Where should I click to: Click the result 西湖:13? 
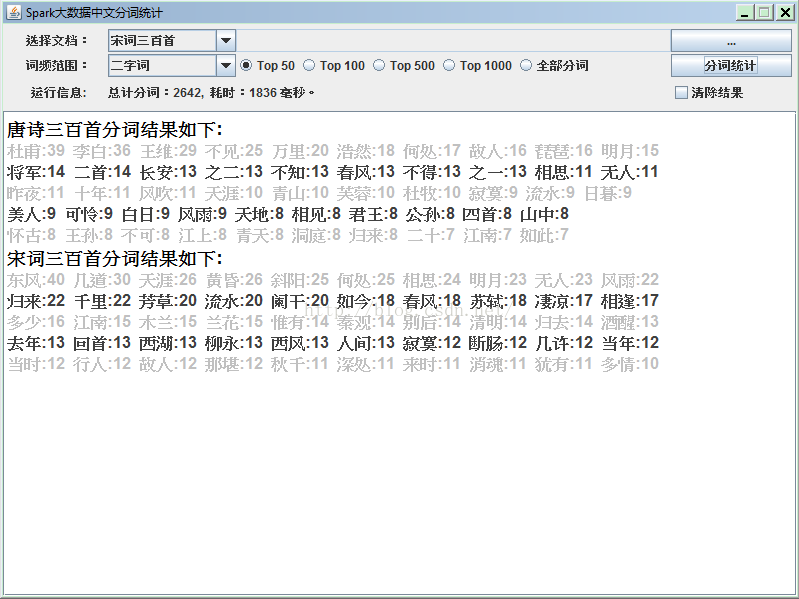tap(168, 343)
